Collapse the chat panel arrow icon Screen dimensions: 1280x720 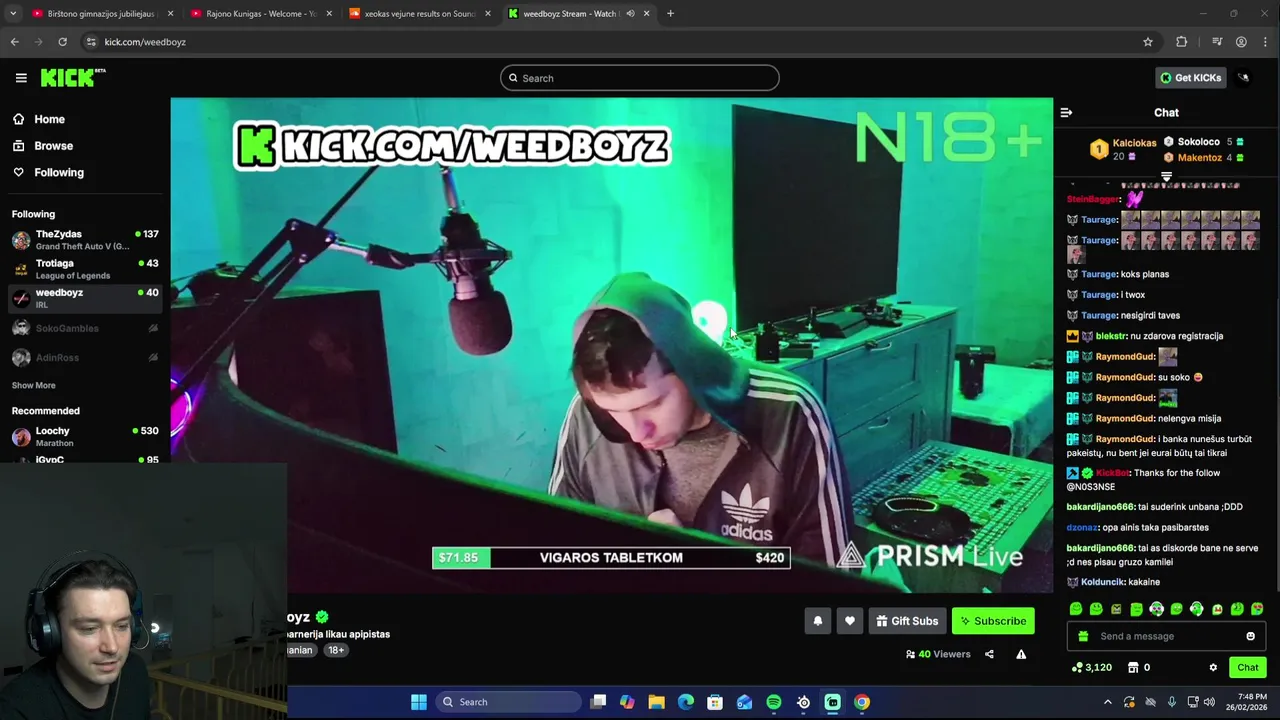(x=1066, y=113)
